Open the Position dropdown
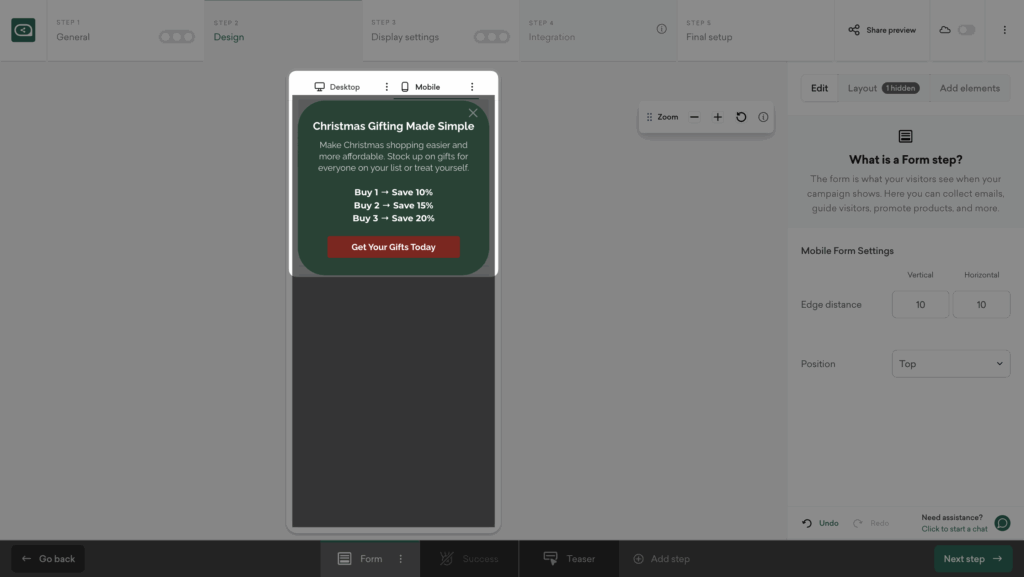This screenshot has width=1024, height=577. (x=950, y=364)
